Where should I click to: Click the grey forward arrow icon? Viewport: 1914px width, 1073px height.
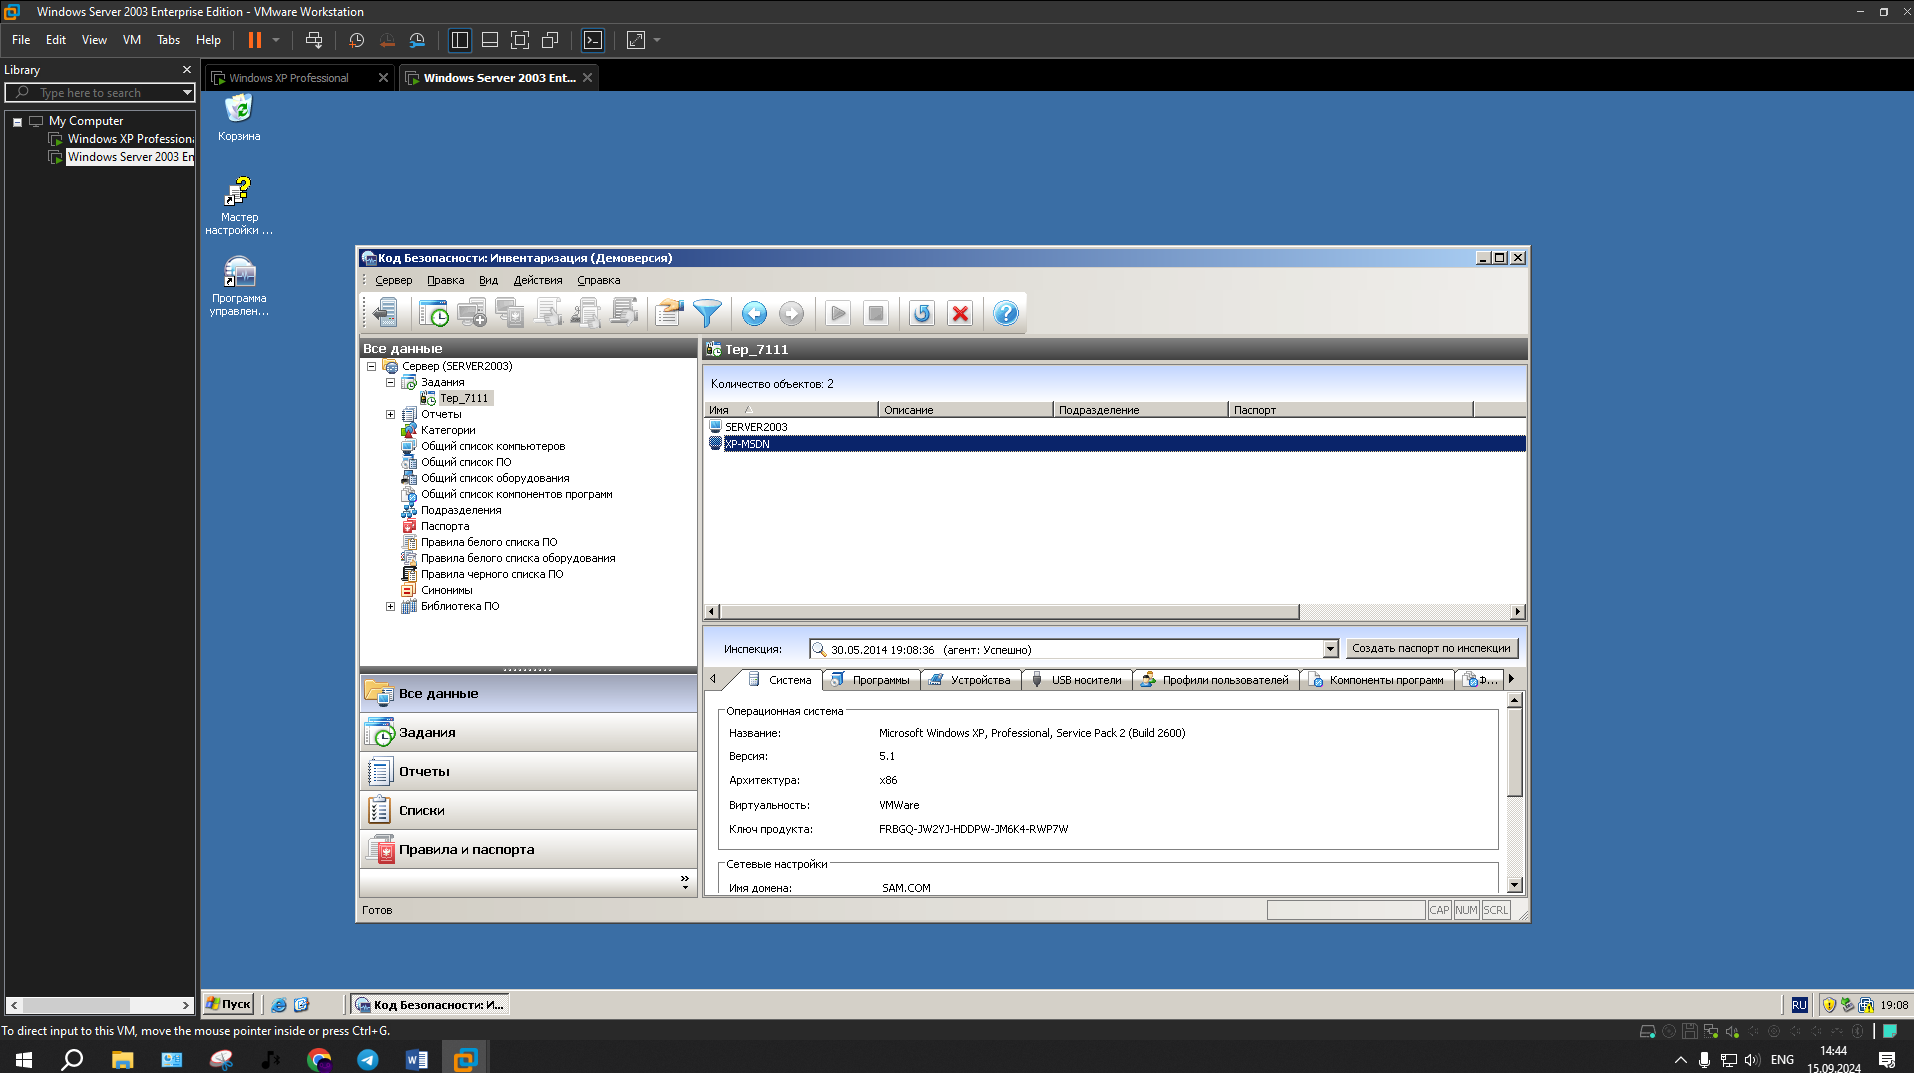tap(791, 313)
